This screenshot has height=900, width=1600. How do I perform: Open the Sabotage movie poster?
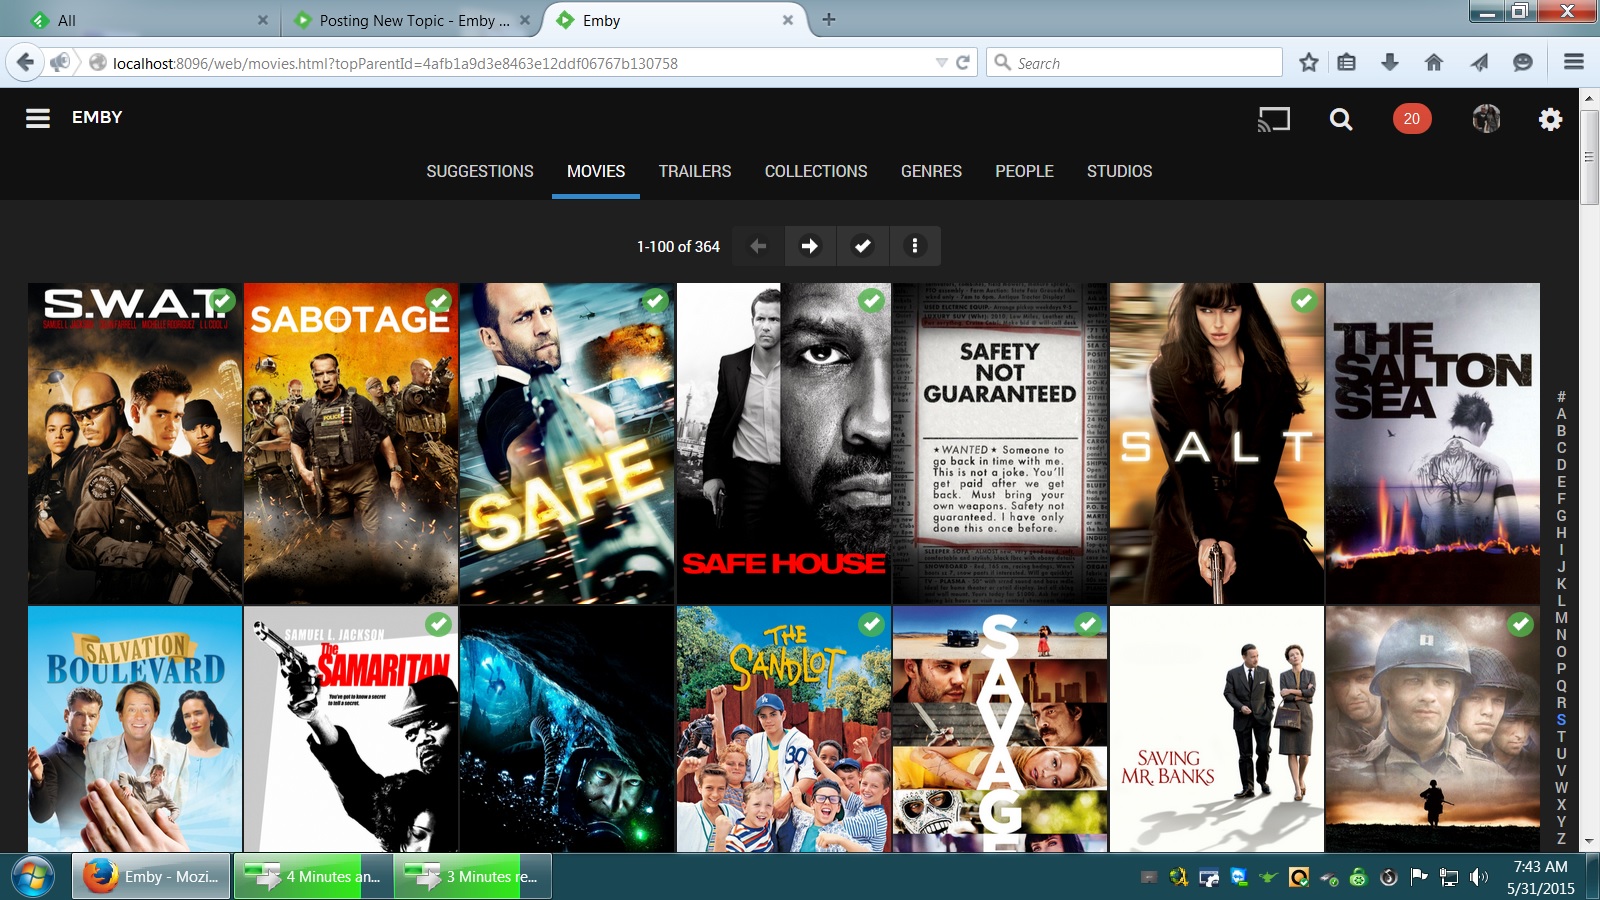pos(351,443)
